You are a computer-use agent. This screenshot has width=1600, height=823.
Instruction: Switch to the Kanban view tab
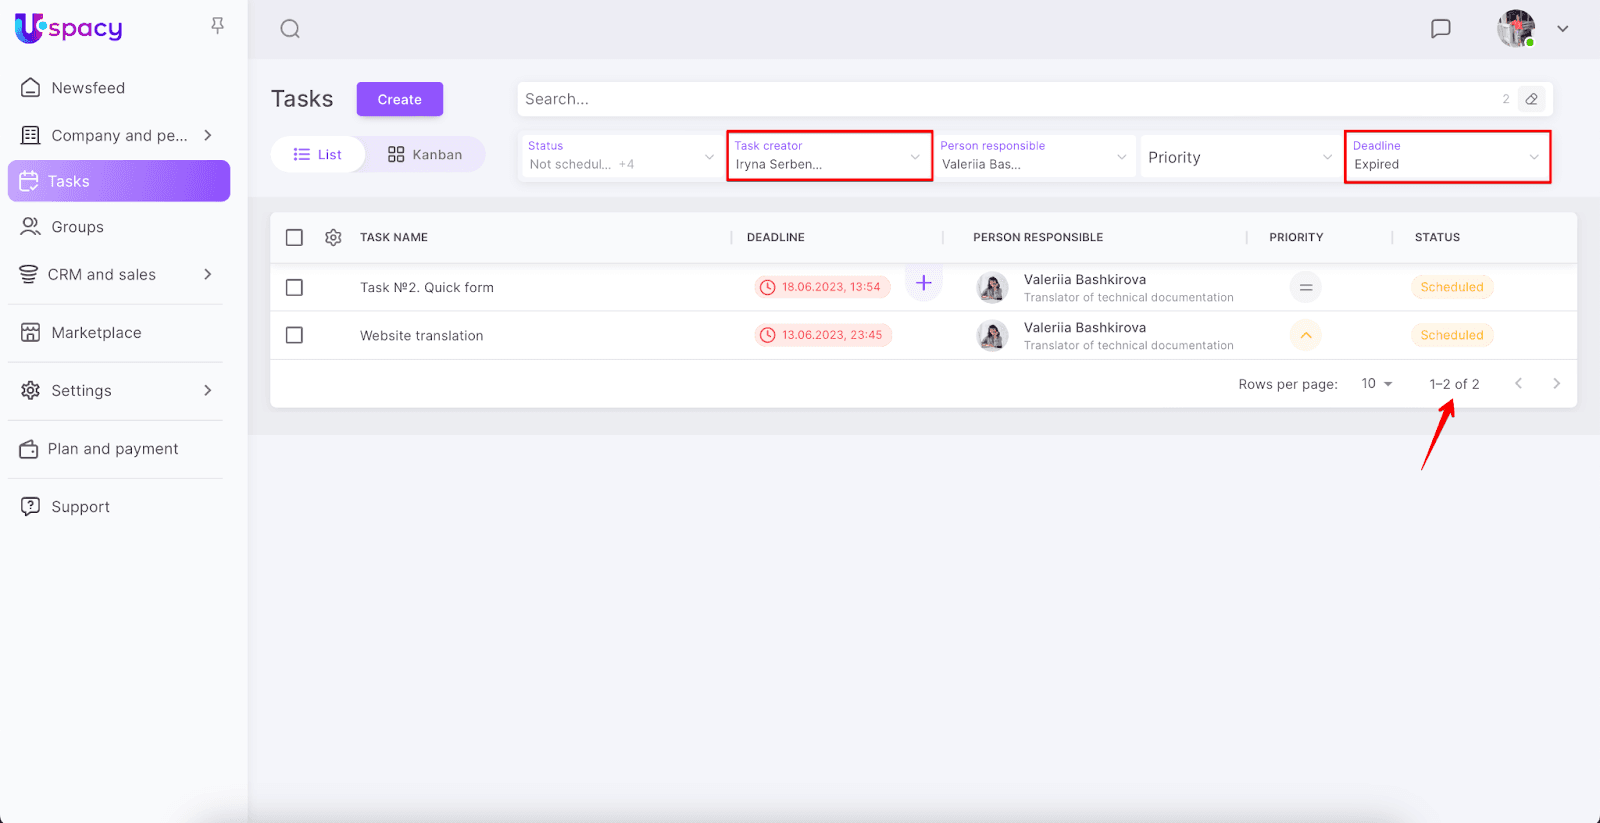pyautogui.click(x=425, y=155)
